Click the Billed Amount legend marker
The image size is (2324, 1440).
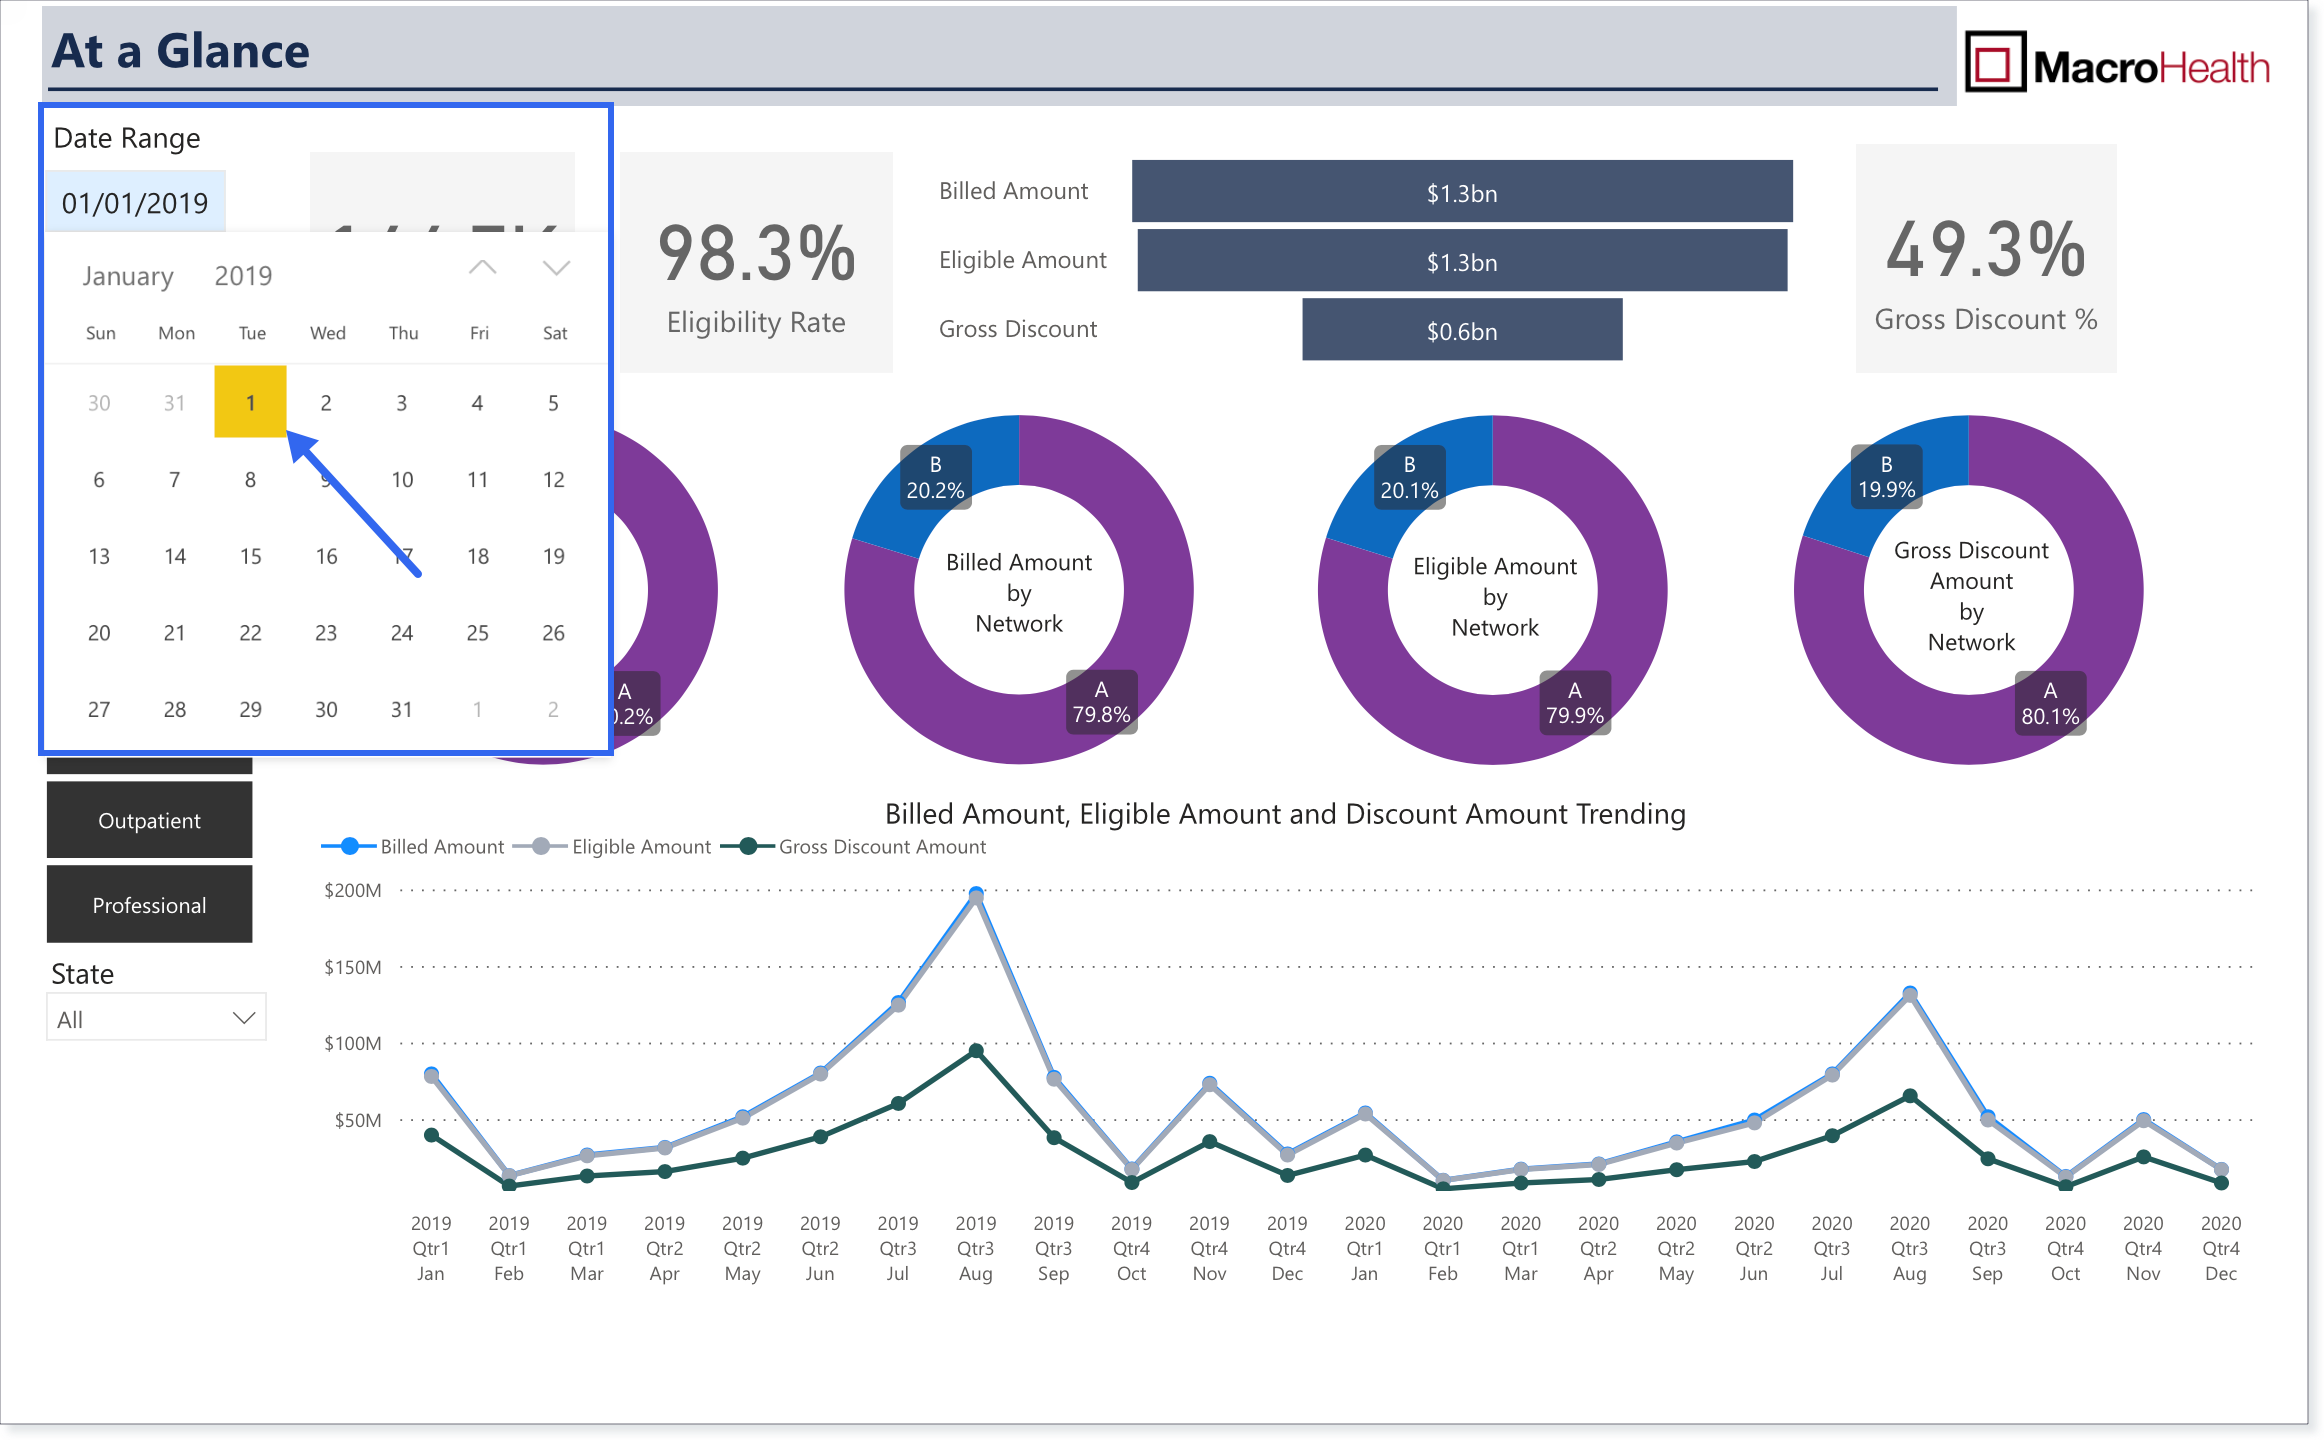tap(349, 847)
